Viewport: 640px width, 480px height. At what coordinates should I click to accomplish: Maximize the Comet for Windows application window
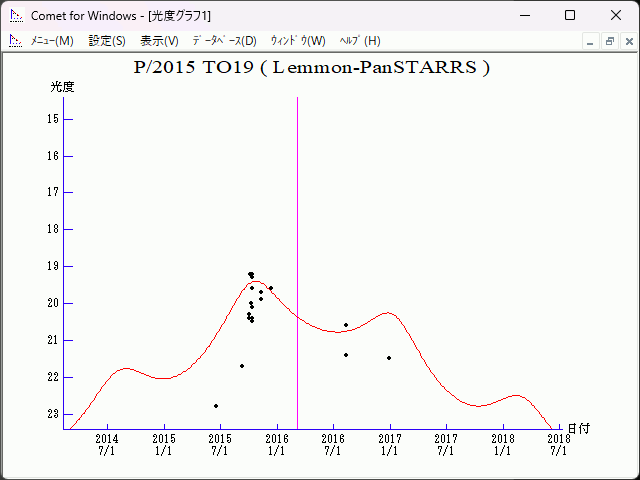tap(569, 15)
